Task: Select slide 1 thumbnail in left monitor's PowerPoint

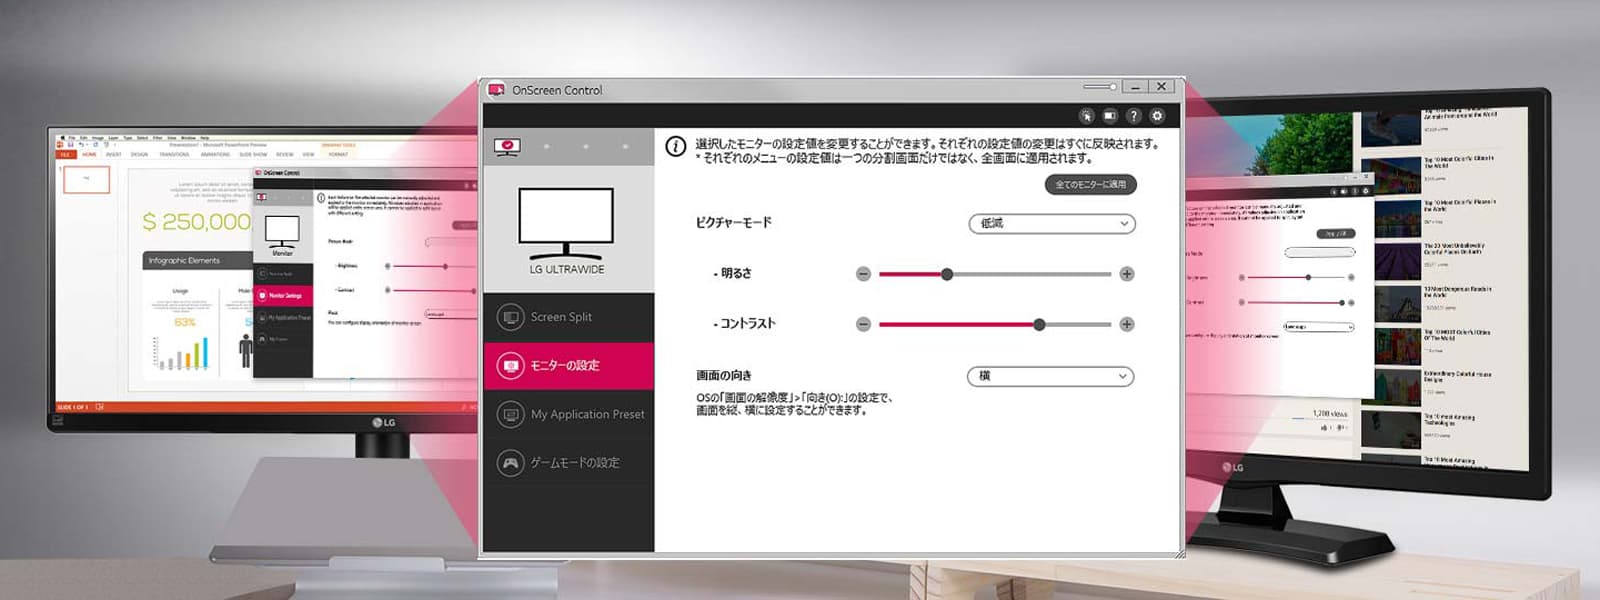Action: pos(86,179)
